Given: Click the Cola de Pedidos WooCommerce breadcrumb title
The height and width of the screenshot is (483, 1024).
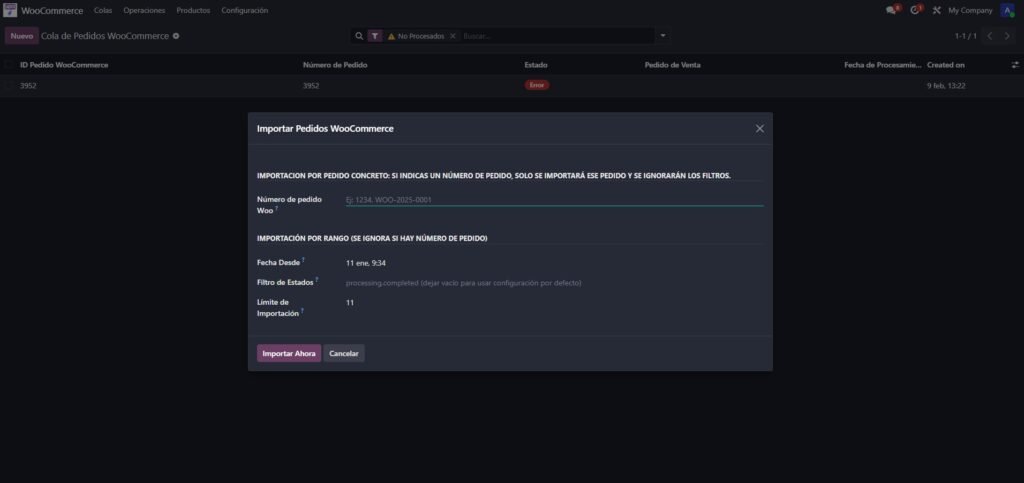Looking at the screenshot, I should coord(105,36).
